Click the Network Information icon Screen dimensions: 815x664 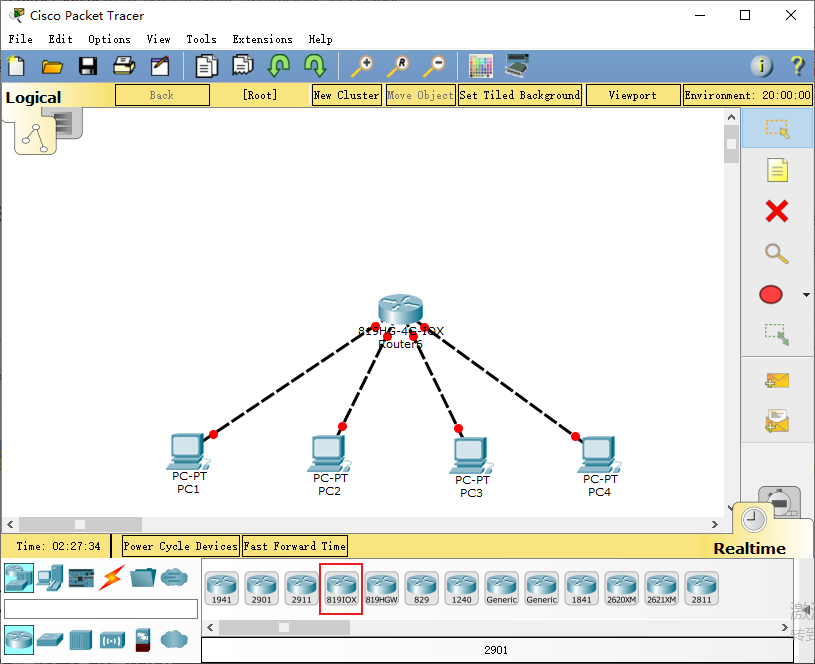coord(761,66)
